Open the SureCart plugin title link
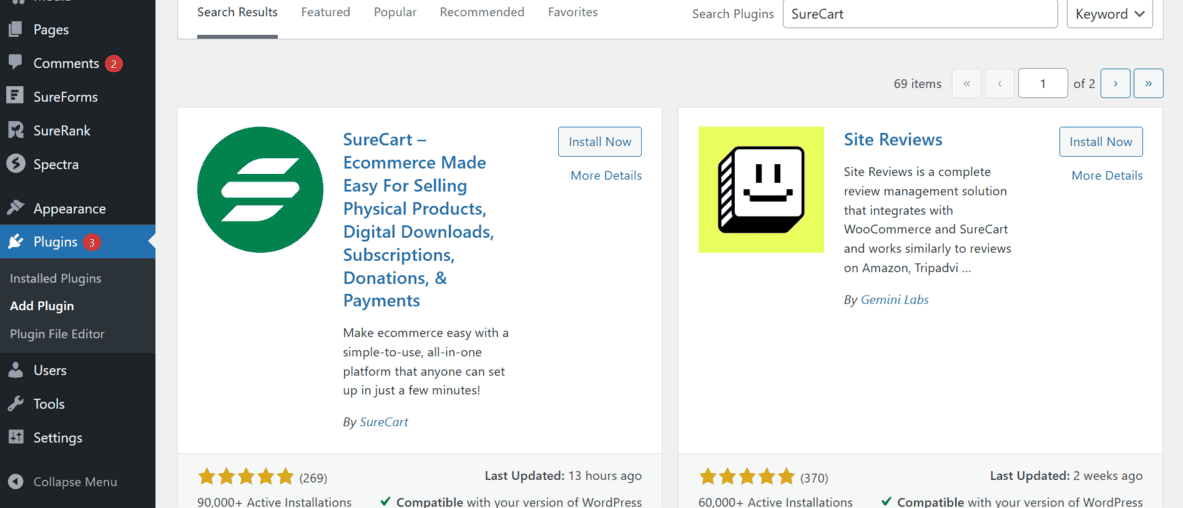This screenshot has height=508, width=1183. click(x=419, y=220)
